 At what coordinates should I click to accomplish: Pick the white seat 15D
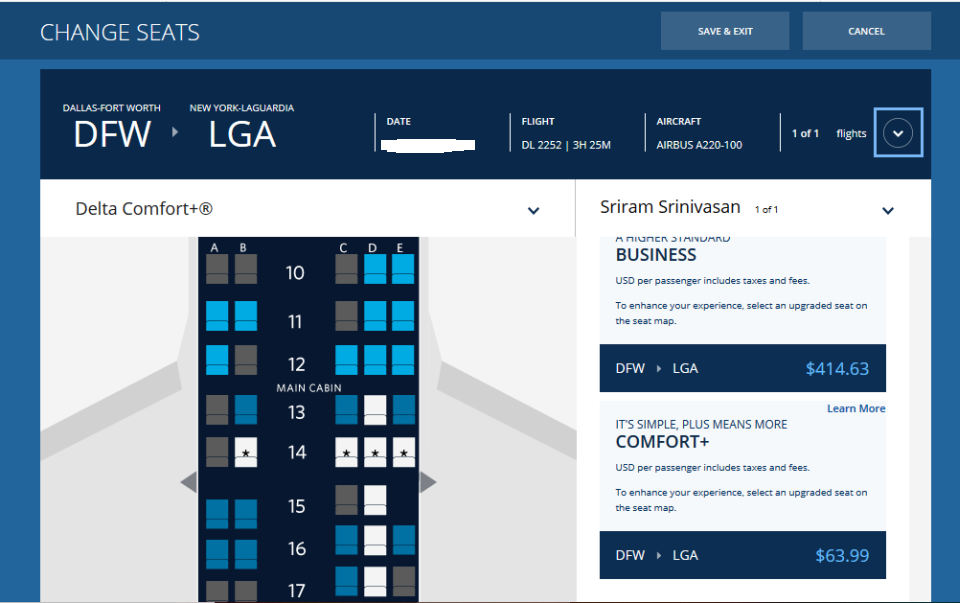[x=375, y=500]
